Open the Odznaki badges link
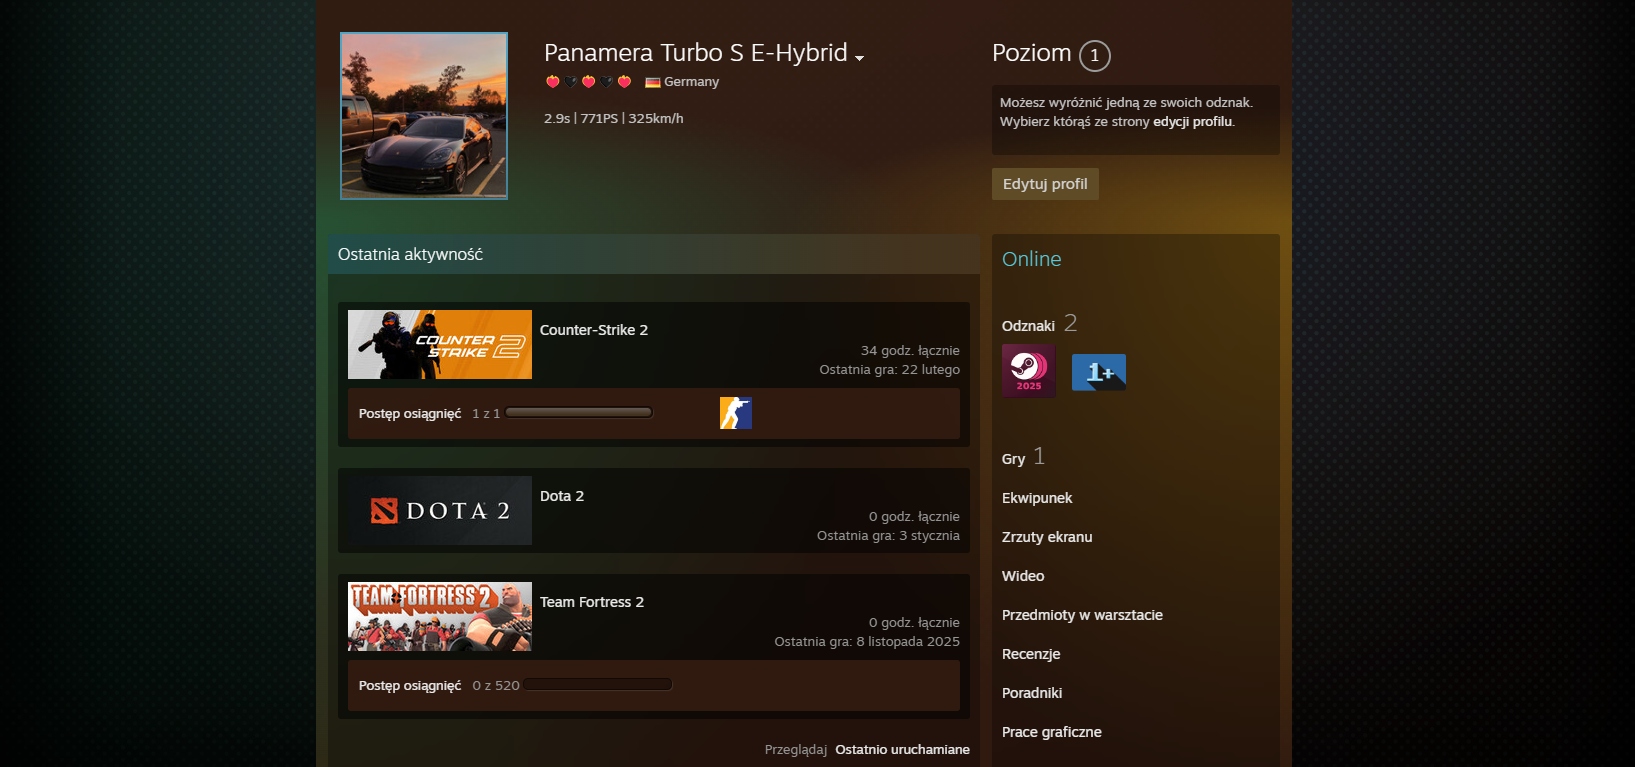 [x=1028, y=326]
